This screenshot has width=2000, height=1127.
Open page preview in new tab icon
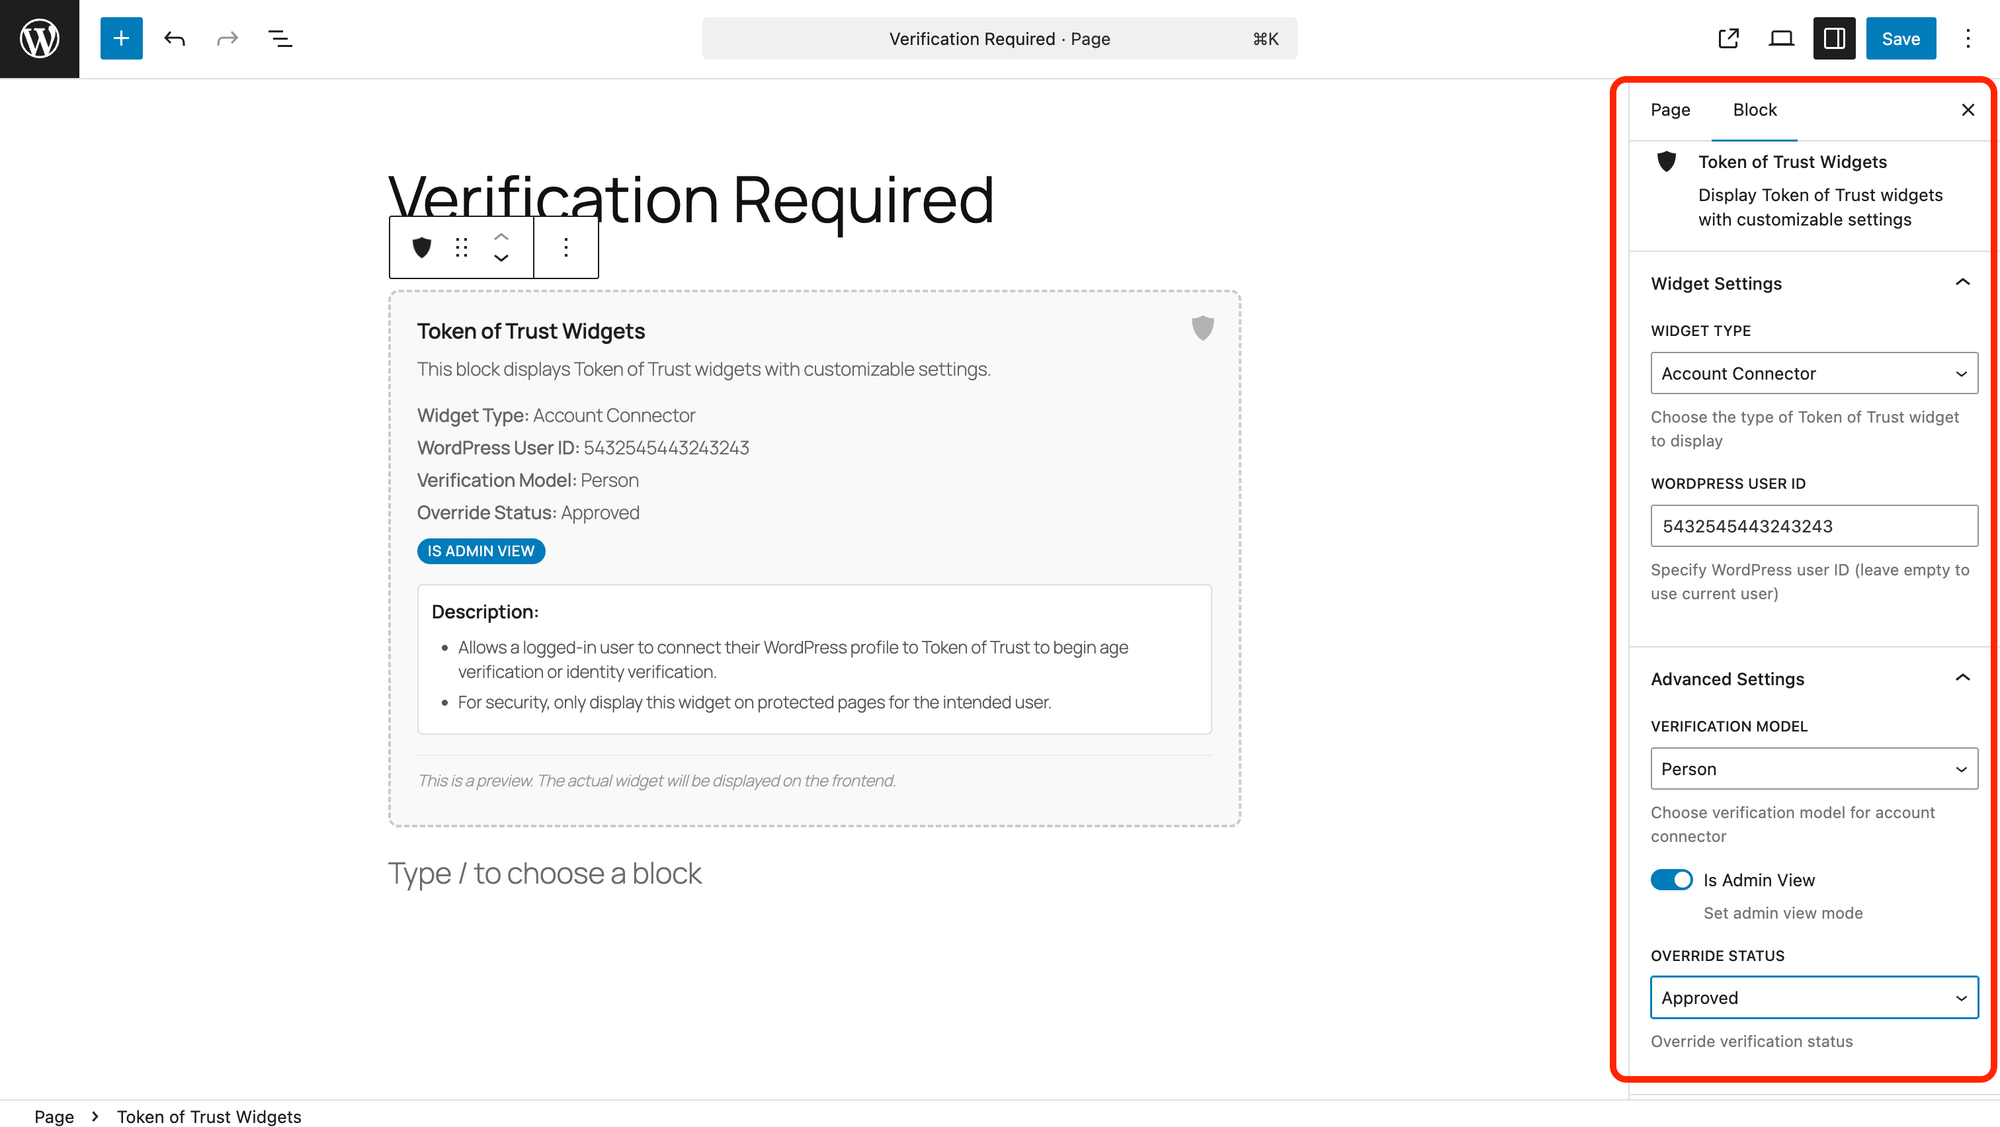(1728, 39)
